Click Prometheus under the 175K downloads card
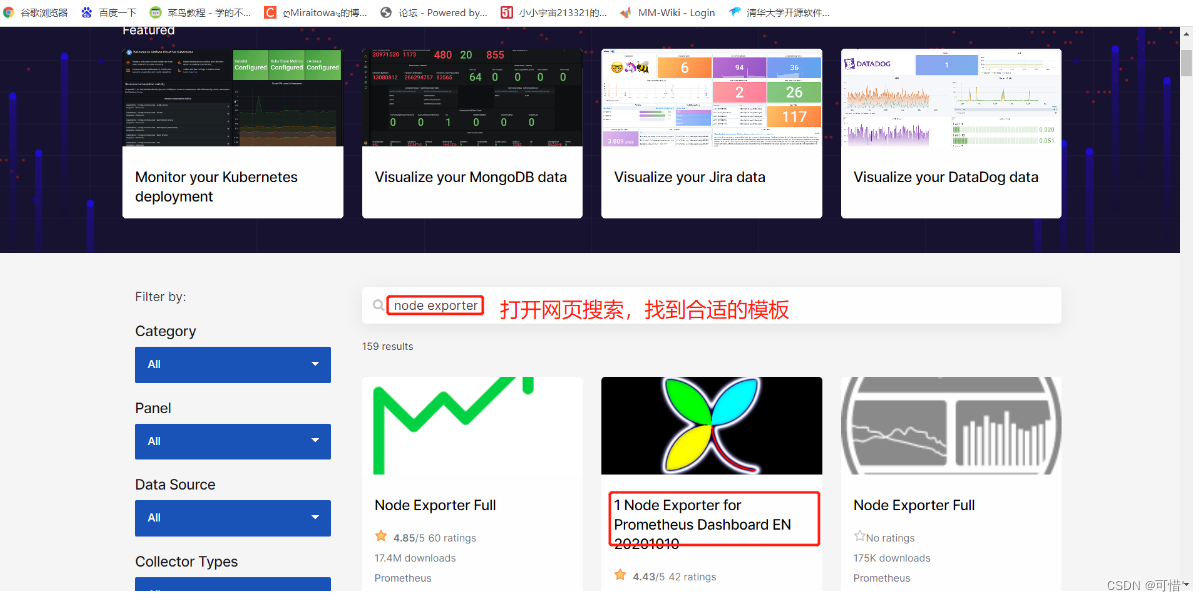Screen dimensions: 1199x601 pyautogui.click(x=882, y=578)
